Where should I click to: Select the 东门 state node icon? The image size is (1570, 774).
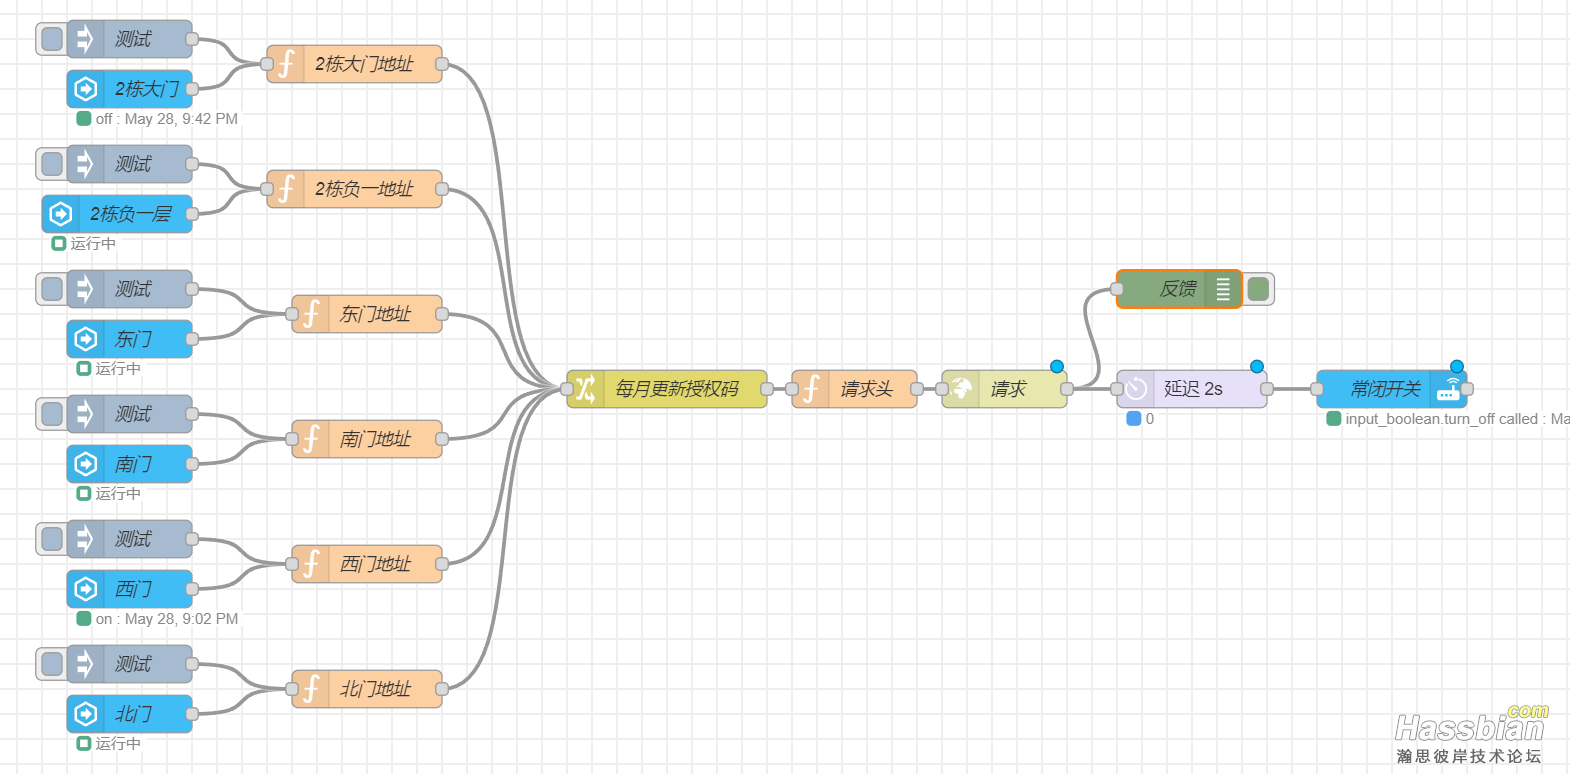pyautogui.click(x=86, y=339)
